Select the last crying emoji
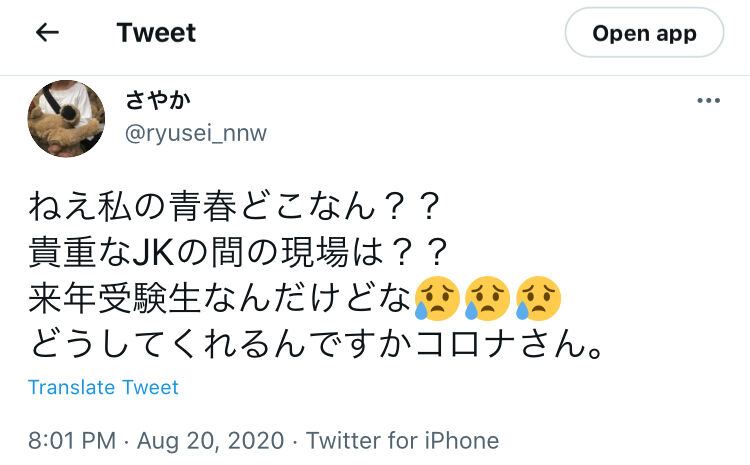This screenshot has height=465, width=750. click(538, 299)
